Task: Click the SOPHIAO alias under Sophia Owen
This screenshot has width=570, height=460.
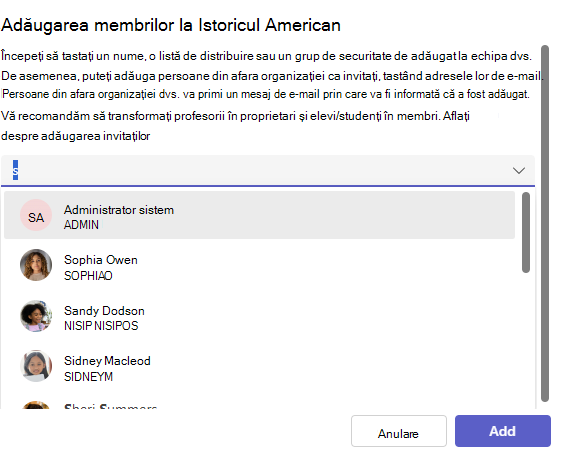Action: pyautogui.click(x=88, y=276)
